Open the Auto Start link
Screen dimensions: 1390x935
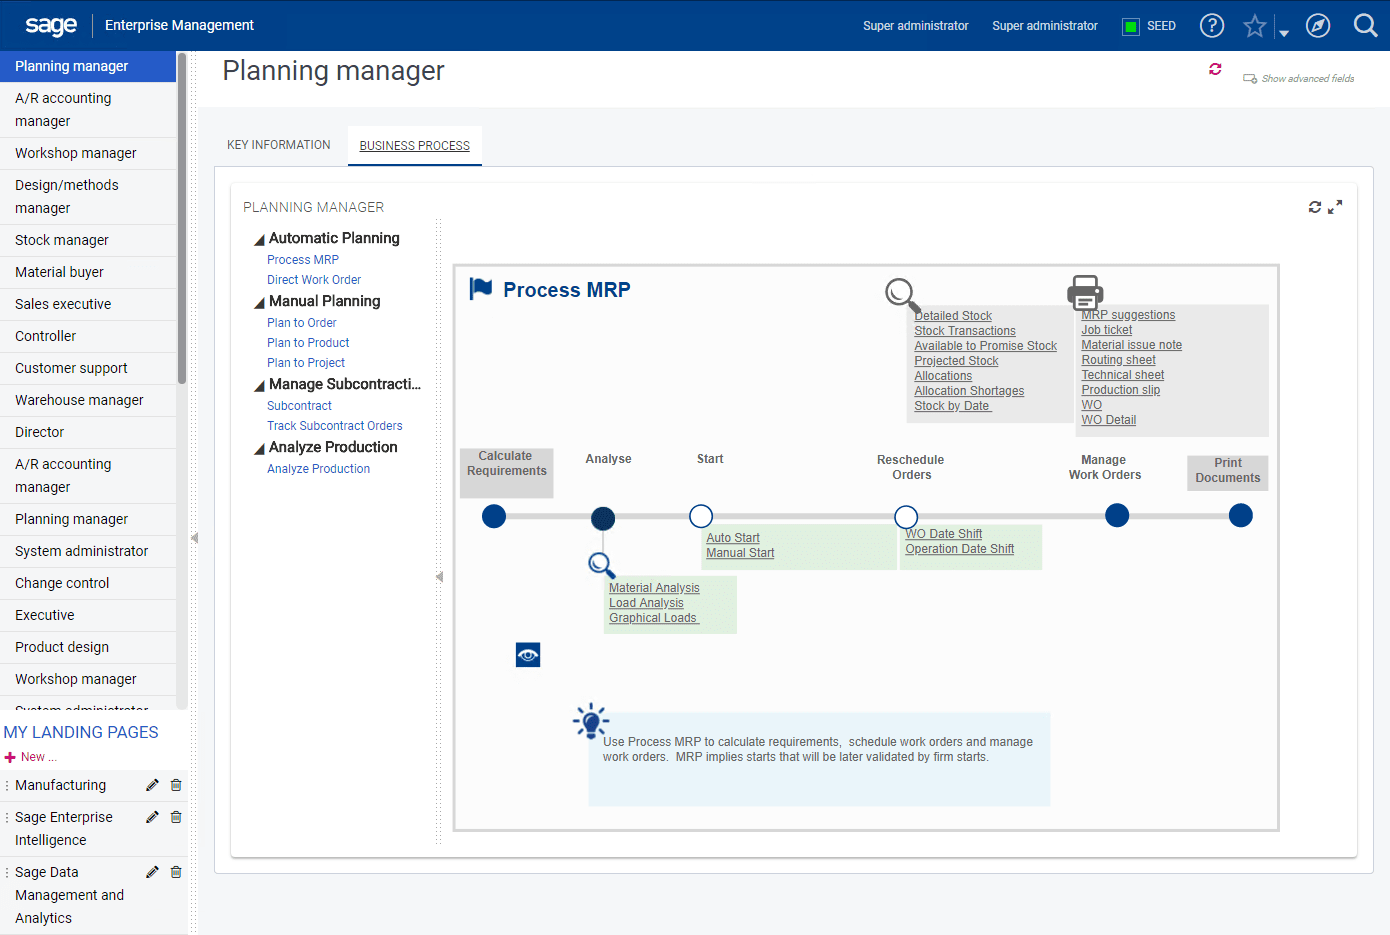732,537
